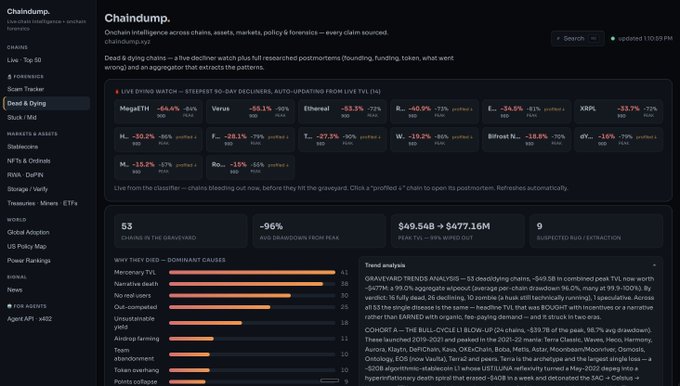680x386 pixels.
Task: Open the chaindump.xyz link
Action: coord(128,42)
